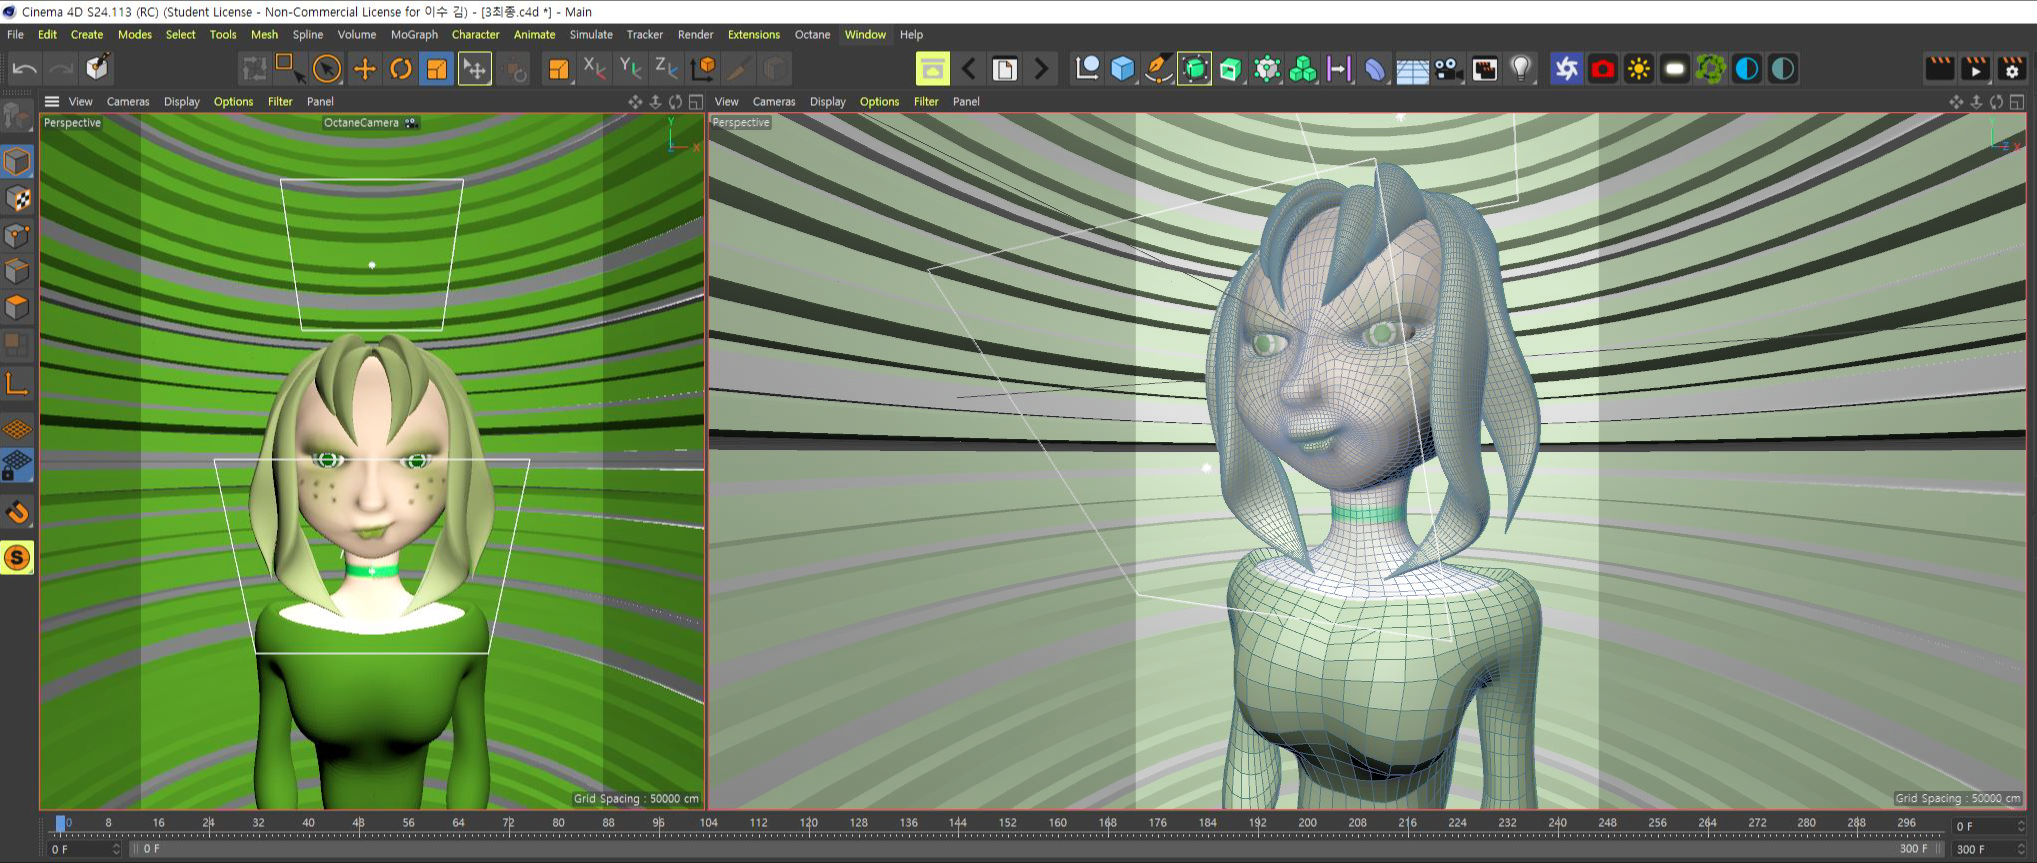Click the yellow reset PSR tray icon
Image resolution: width=2037 pixels, height=863 pixels.
(x=932, y=68)
